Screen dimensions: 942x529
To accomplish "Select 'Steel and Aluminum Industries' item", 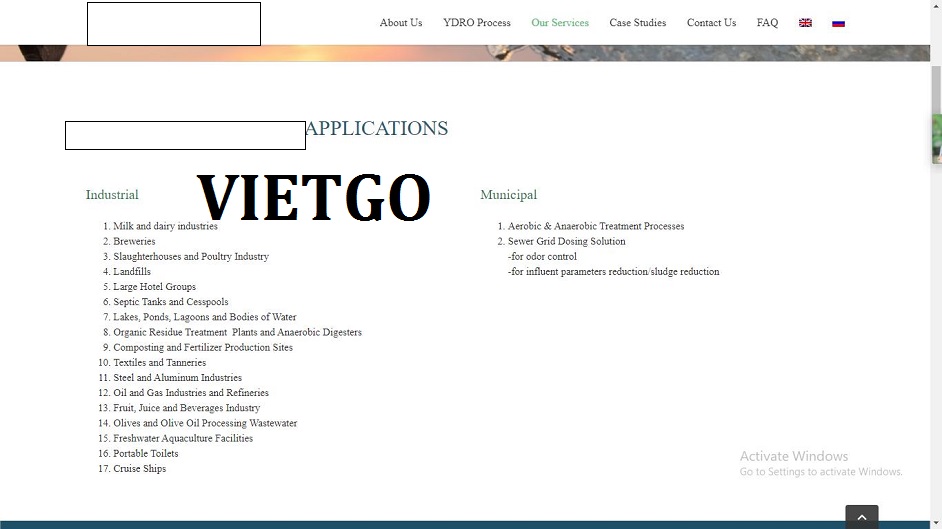I will (177, 378).
